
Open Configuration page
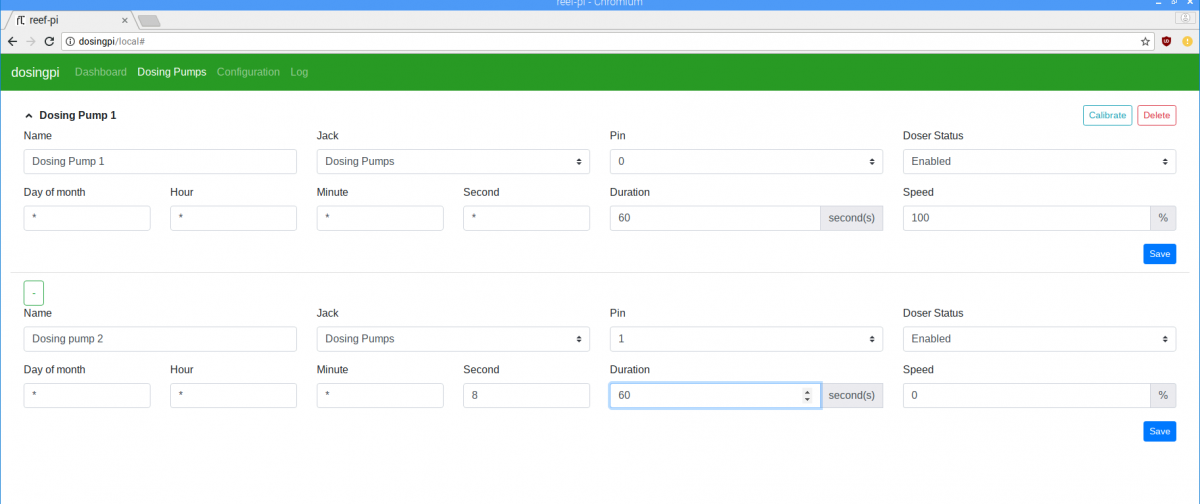(x=248, y=72)
